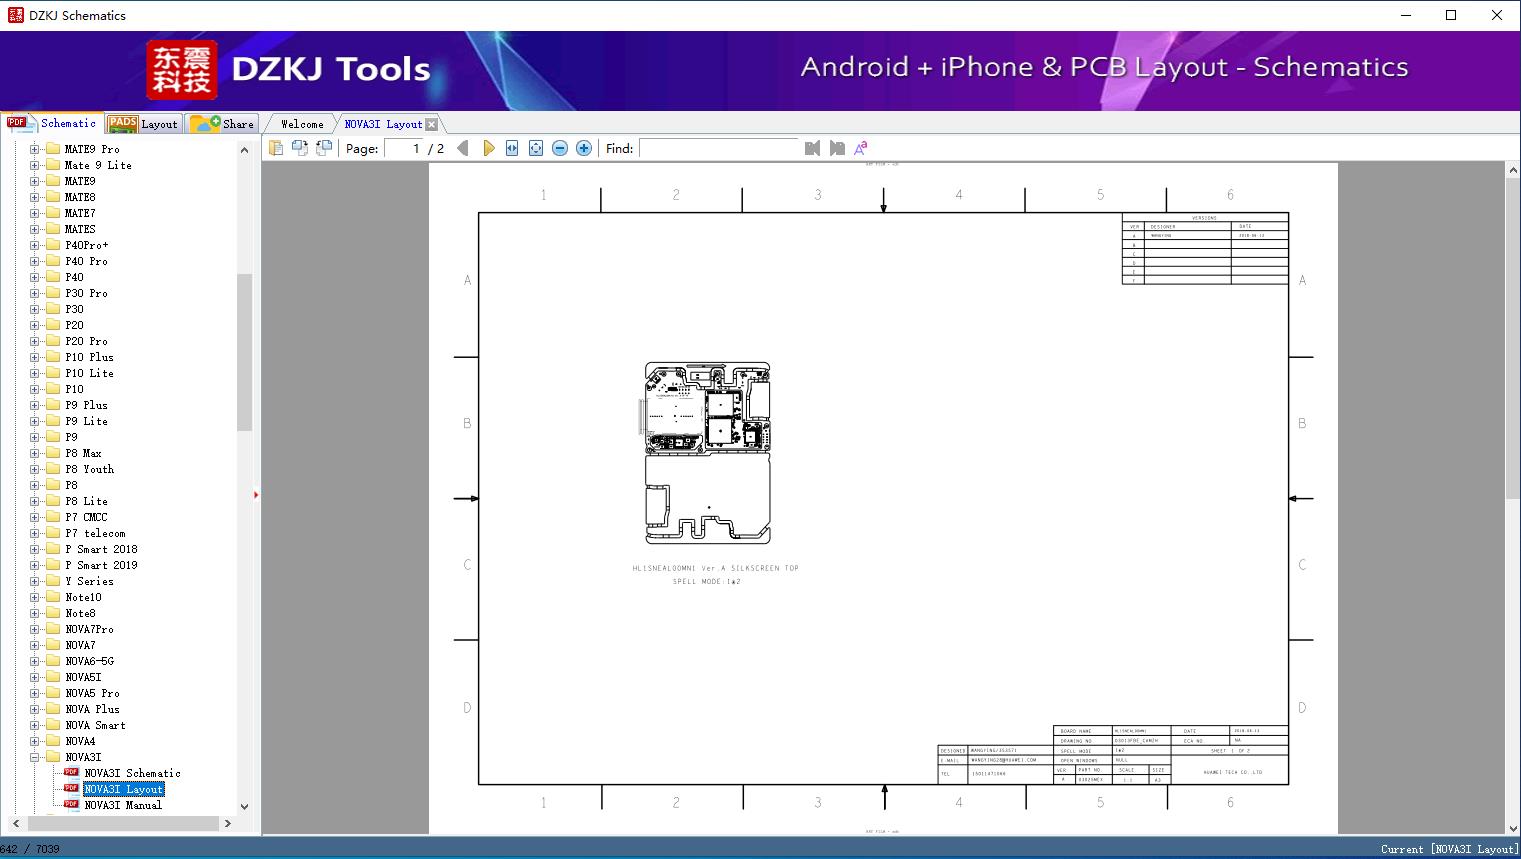Click the PDF icon beside NOVA3I Layout

(x=71, y=789)
